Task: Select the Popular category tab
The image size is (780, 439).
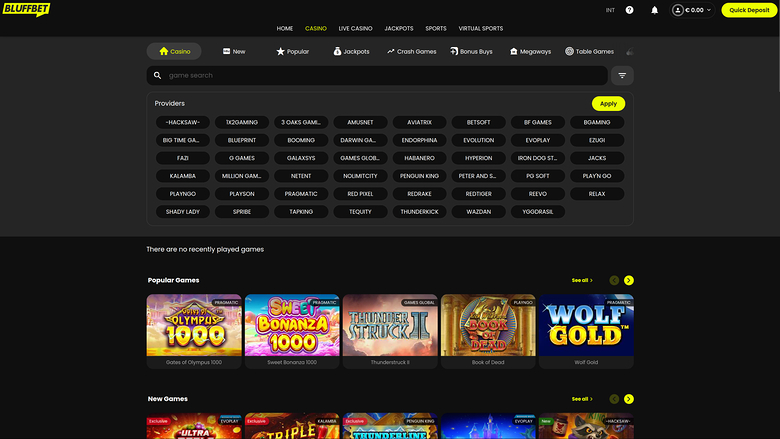Action: (x=292, y=51)
